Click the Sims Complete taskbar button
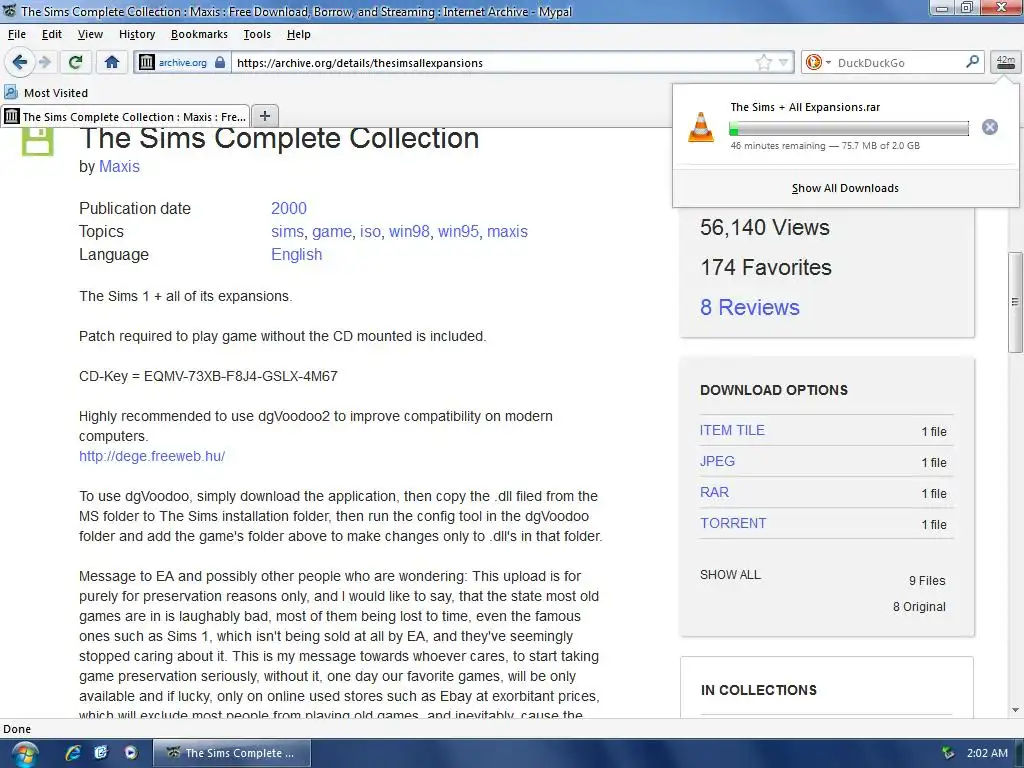 tap(232, 753)
